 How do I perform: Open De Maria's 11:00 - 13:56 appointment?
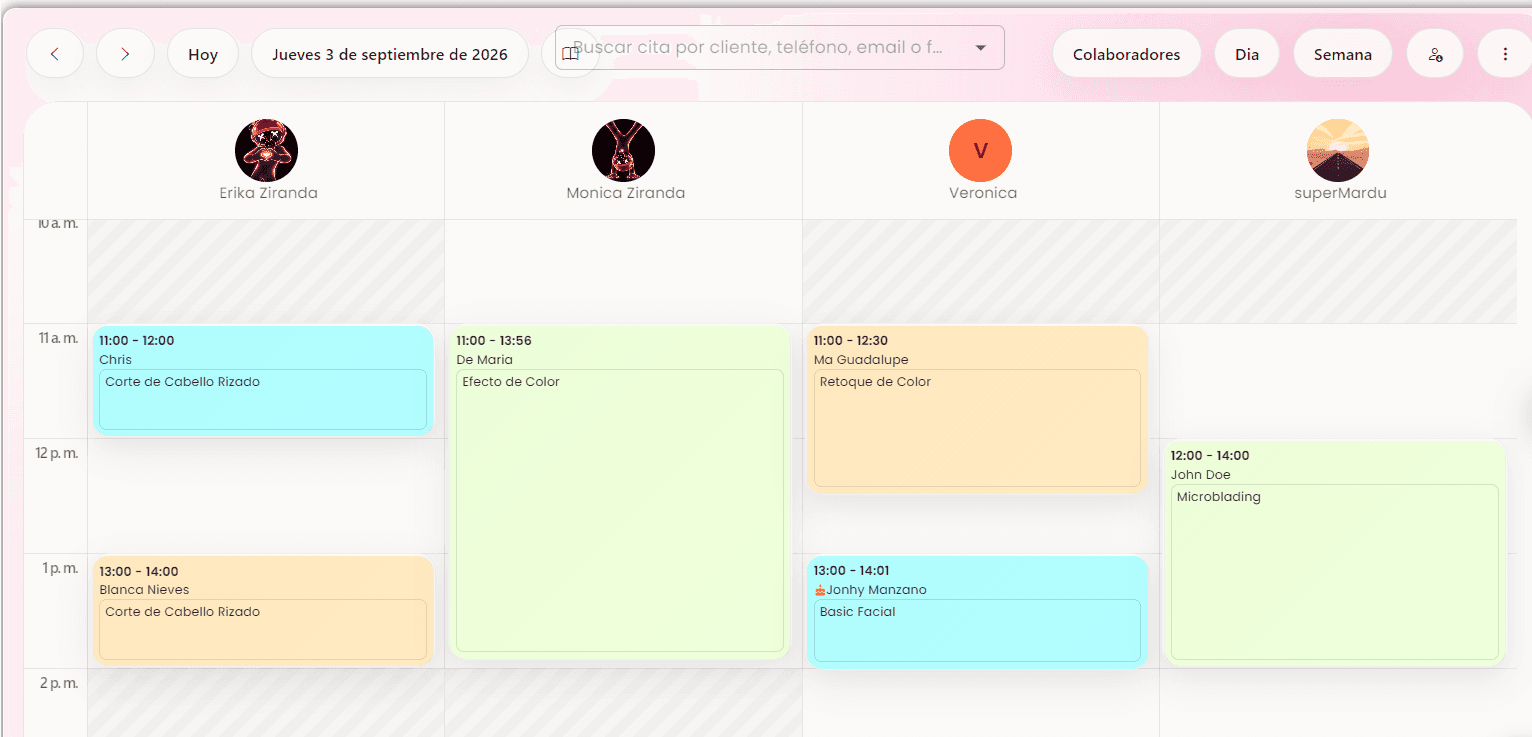coord(620,492)
